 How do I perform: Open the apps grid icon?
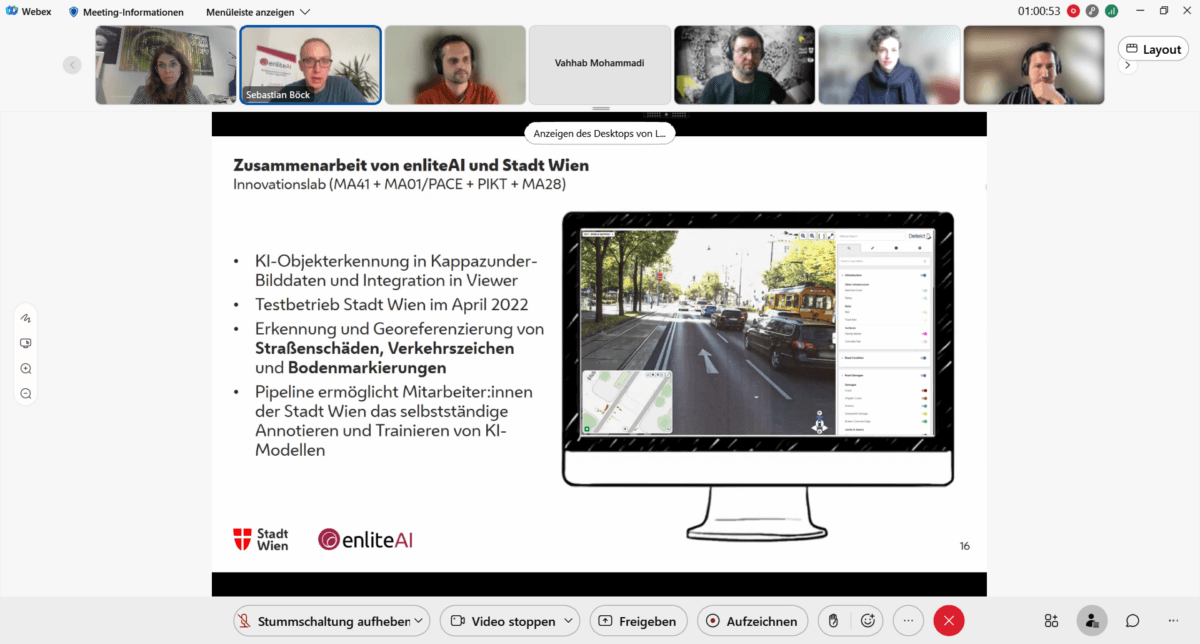pyautogui.click(x=1051, y=621)
